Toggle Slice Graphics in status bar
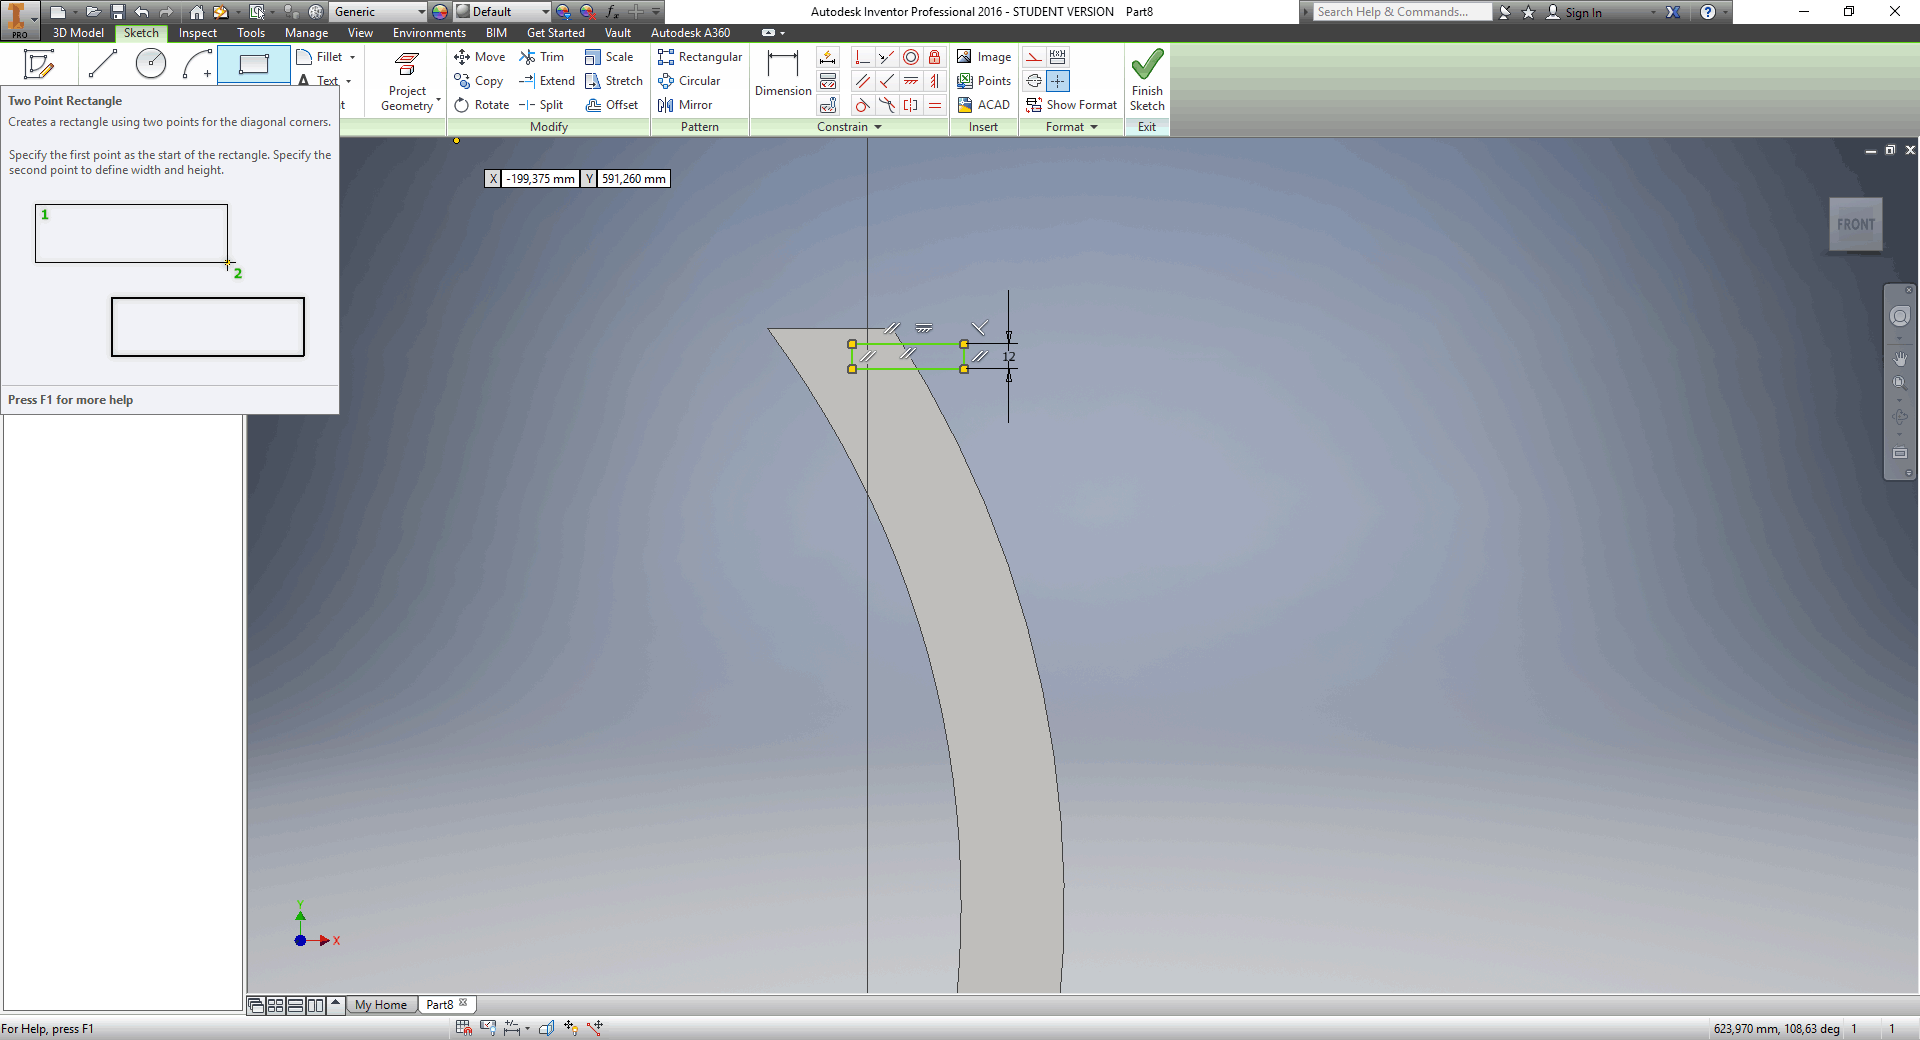 547,1027
